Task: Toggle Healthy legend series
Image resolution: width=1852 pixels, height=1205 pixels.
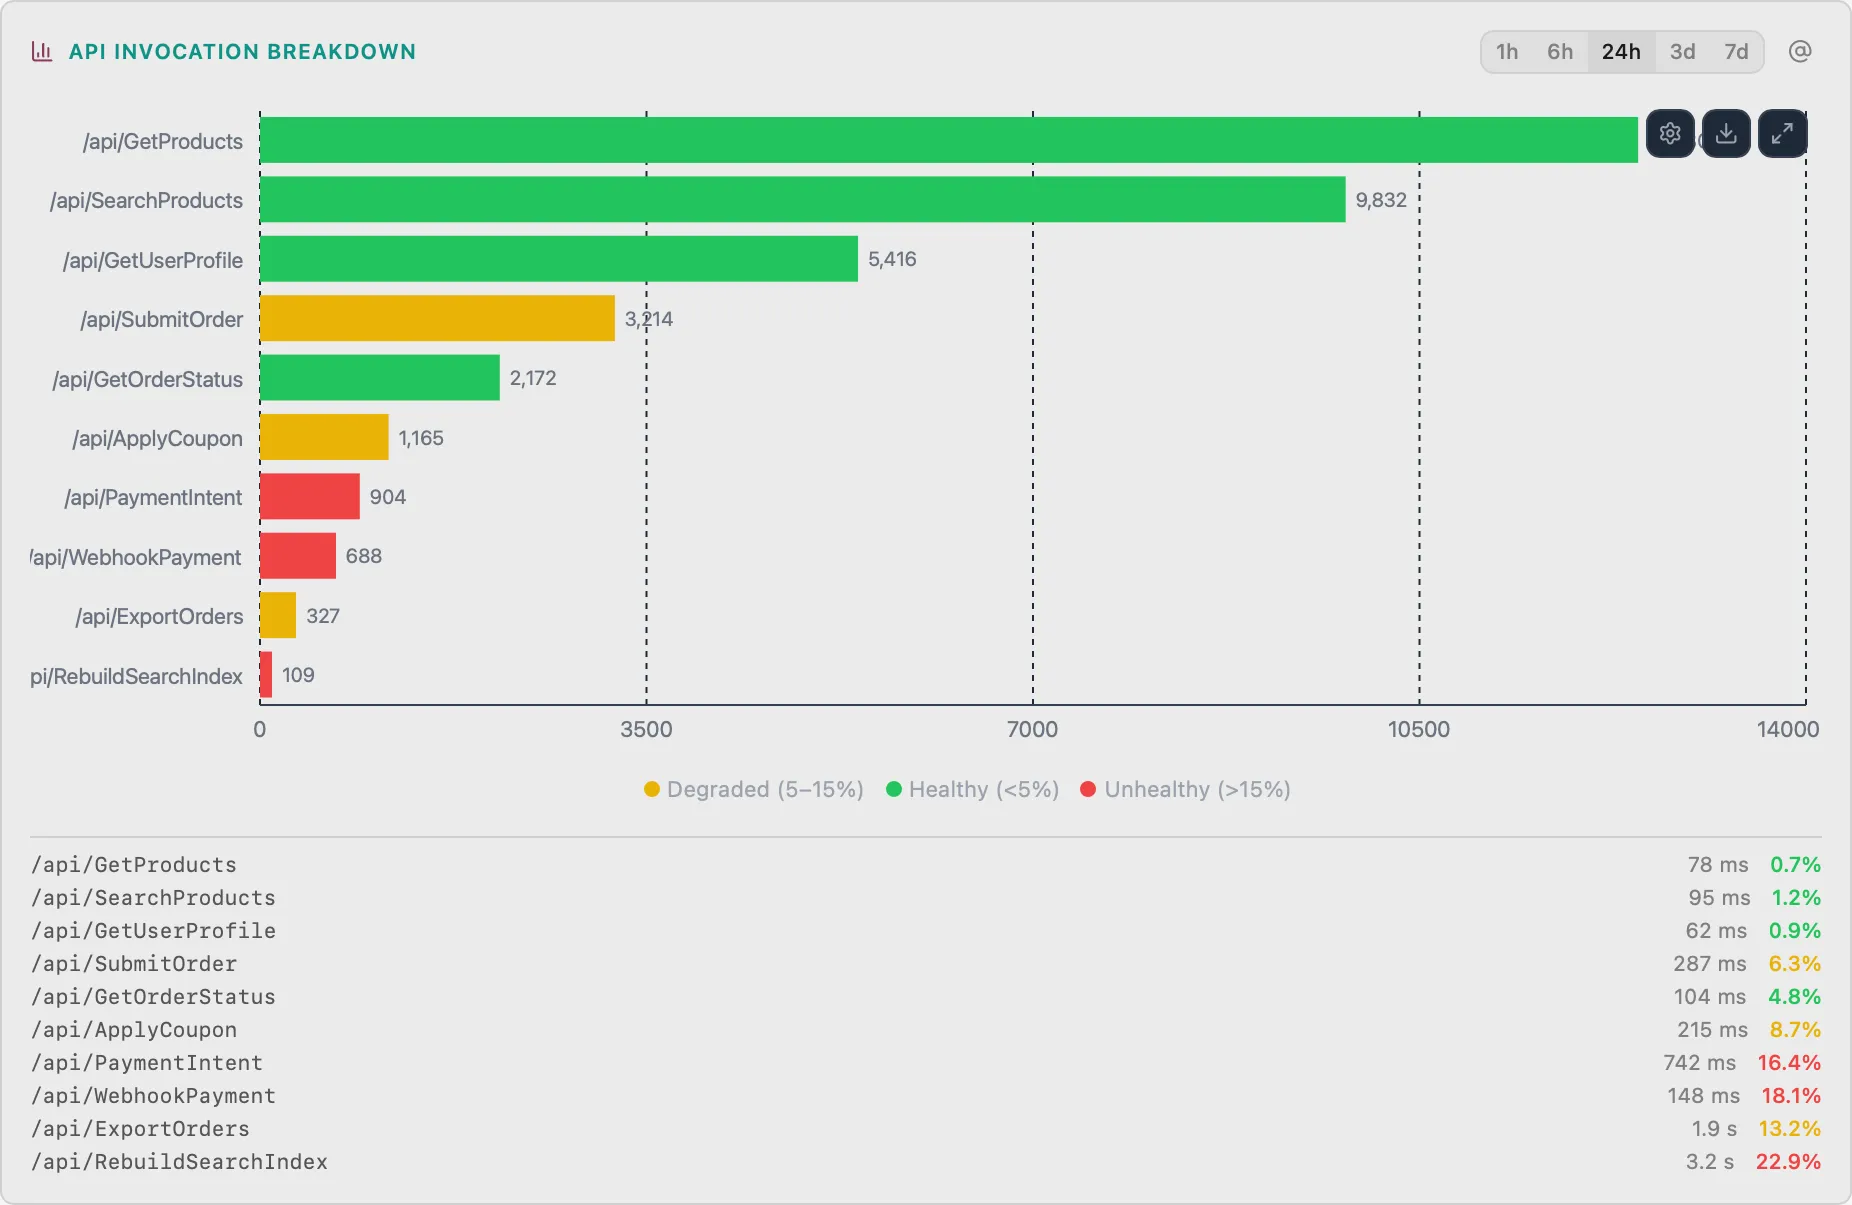Action: click(x=972, y=790)
